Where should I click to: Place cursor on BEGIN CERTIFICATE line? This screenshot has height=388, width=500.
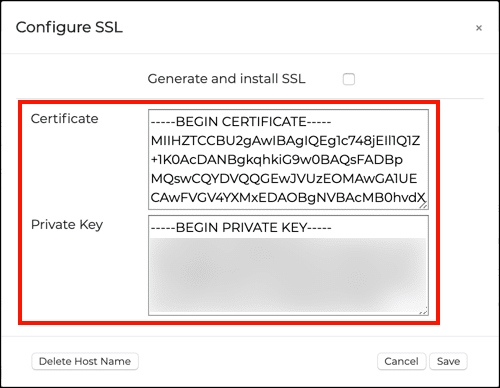pyautogui.click(x=241, y=122)
